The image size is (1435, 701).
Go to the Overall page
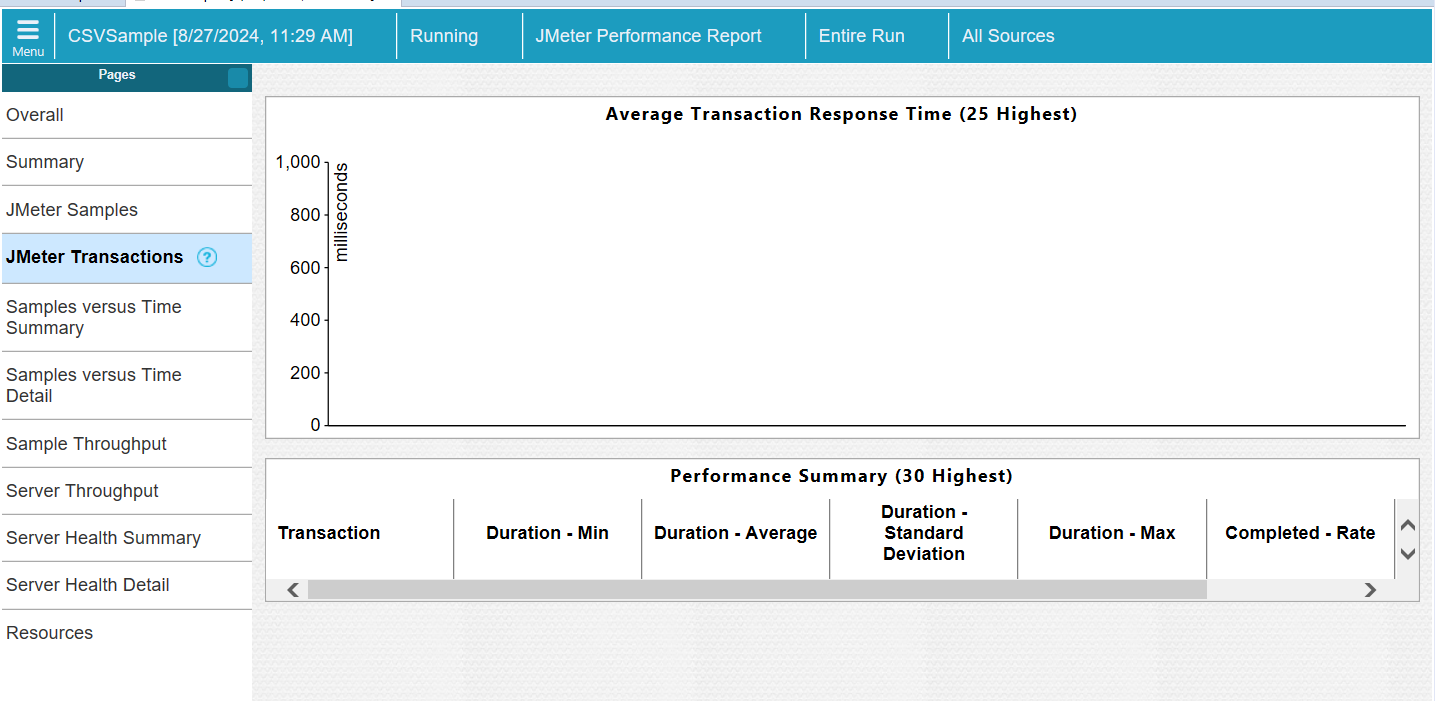(35, 115)
